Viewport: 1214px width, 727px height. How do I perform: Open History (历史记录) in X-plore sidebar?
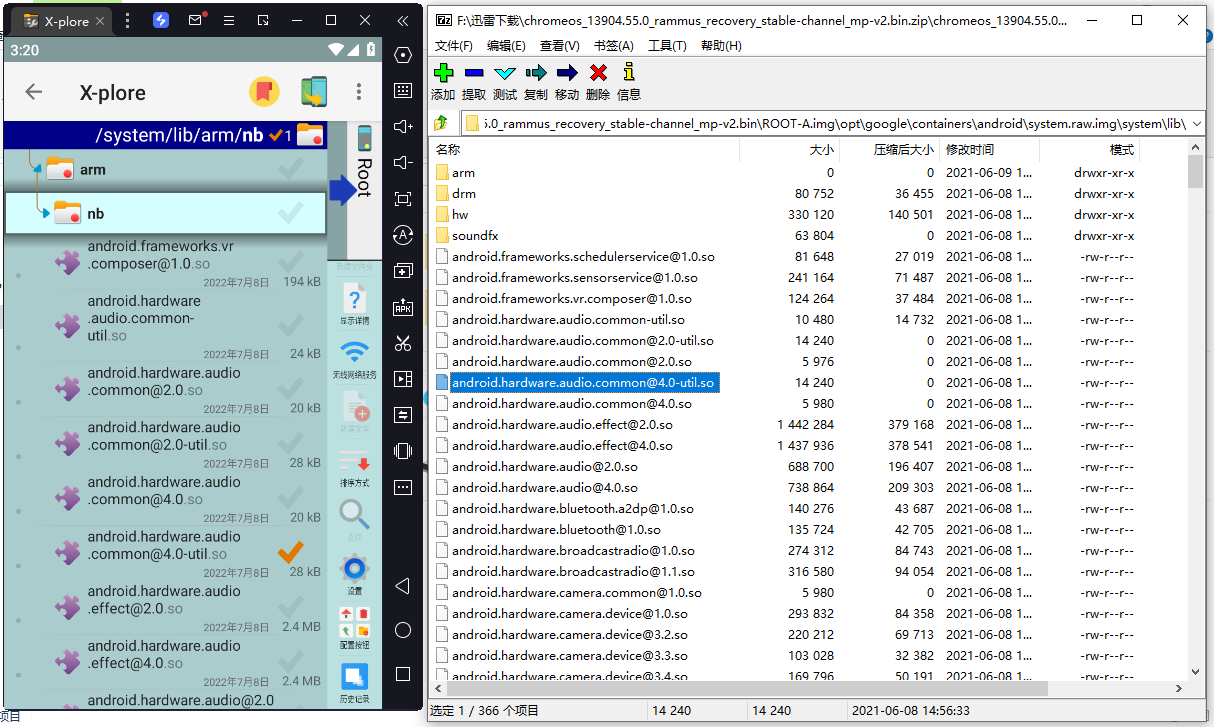(x=354, y=683)
